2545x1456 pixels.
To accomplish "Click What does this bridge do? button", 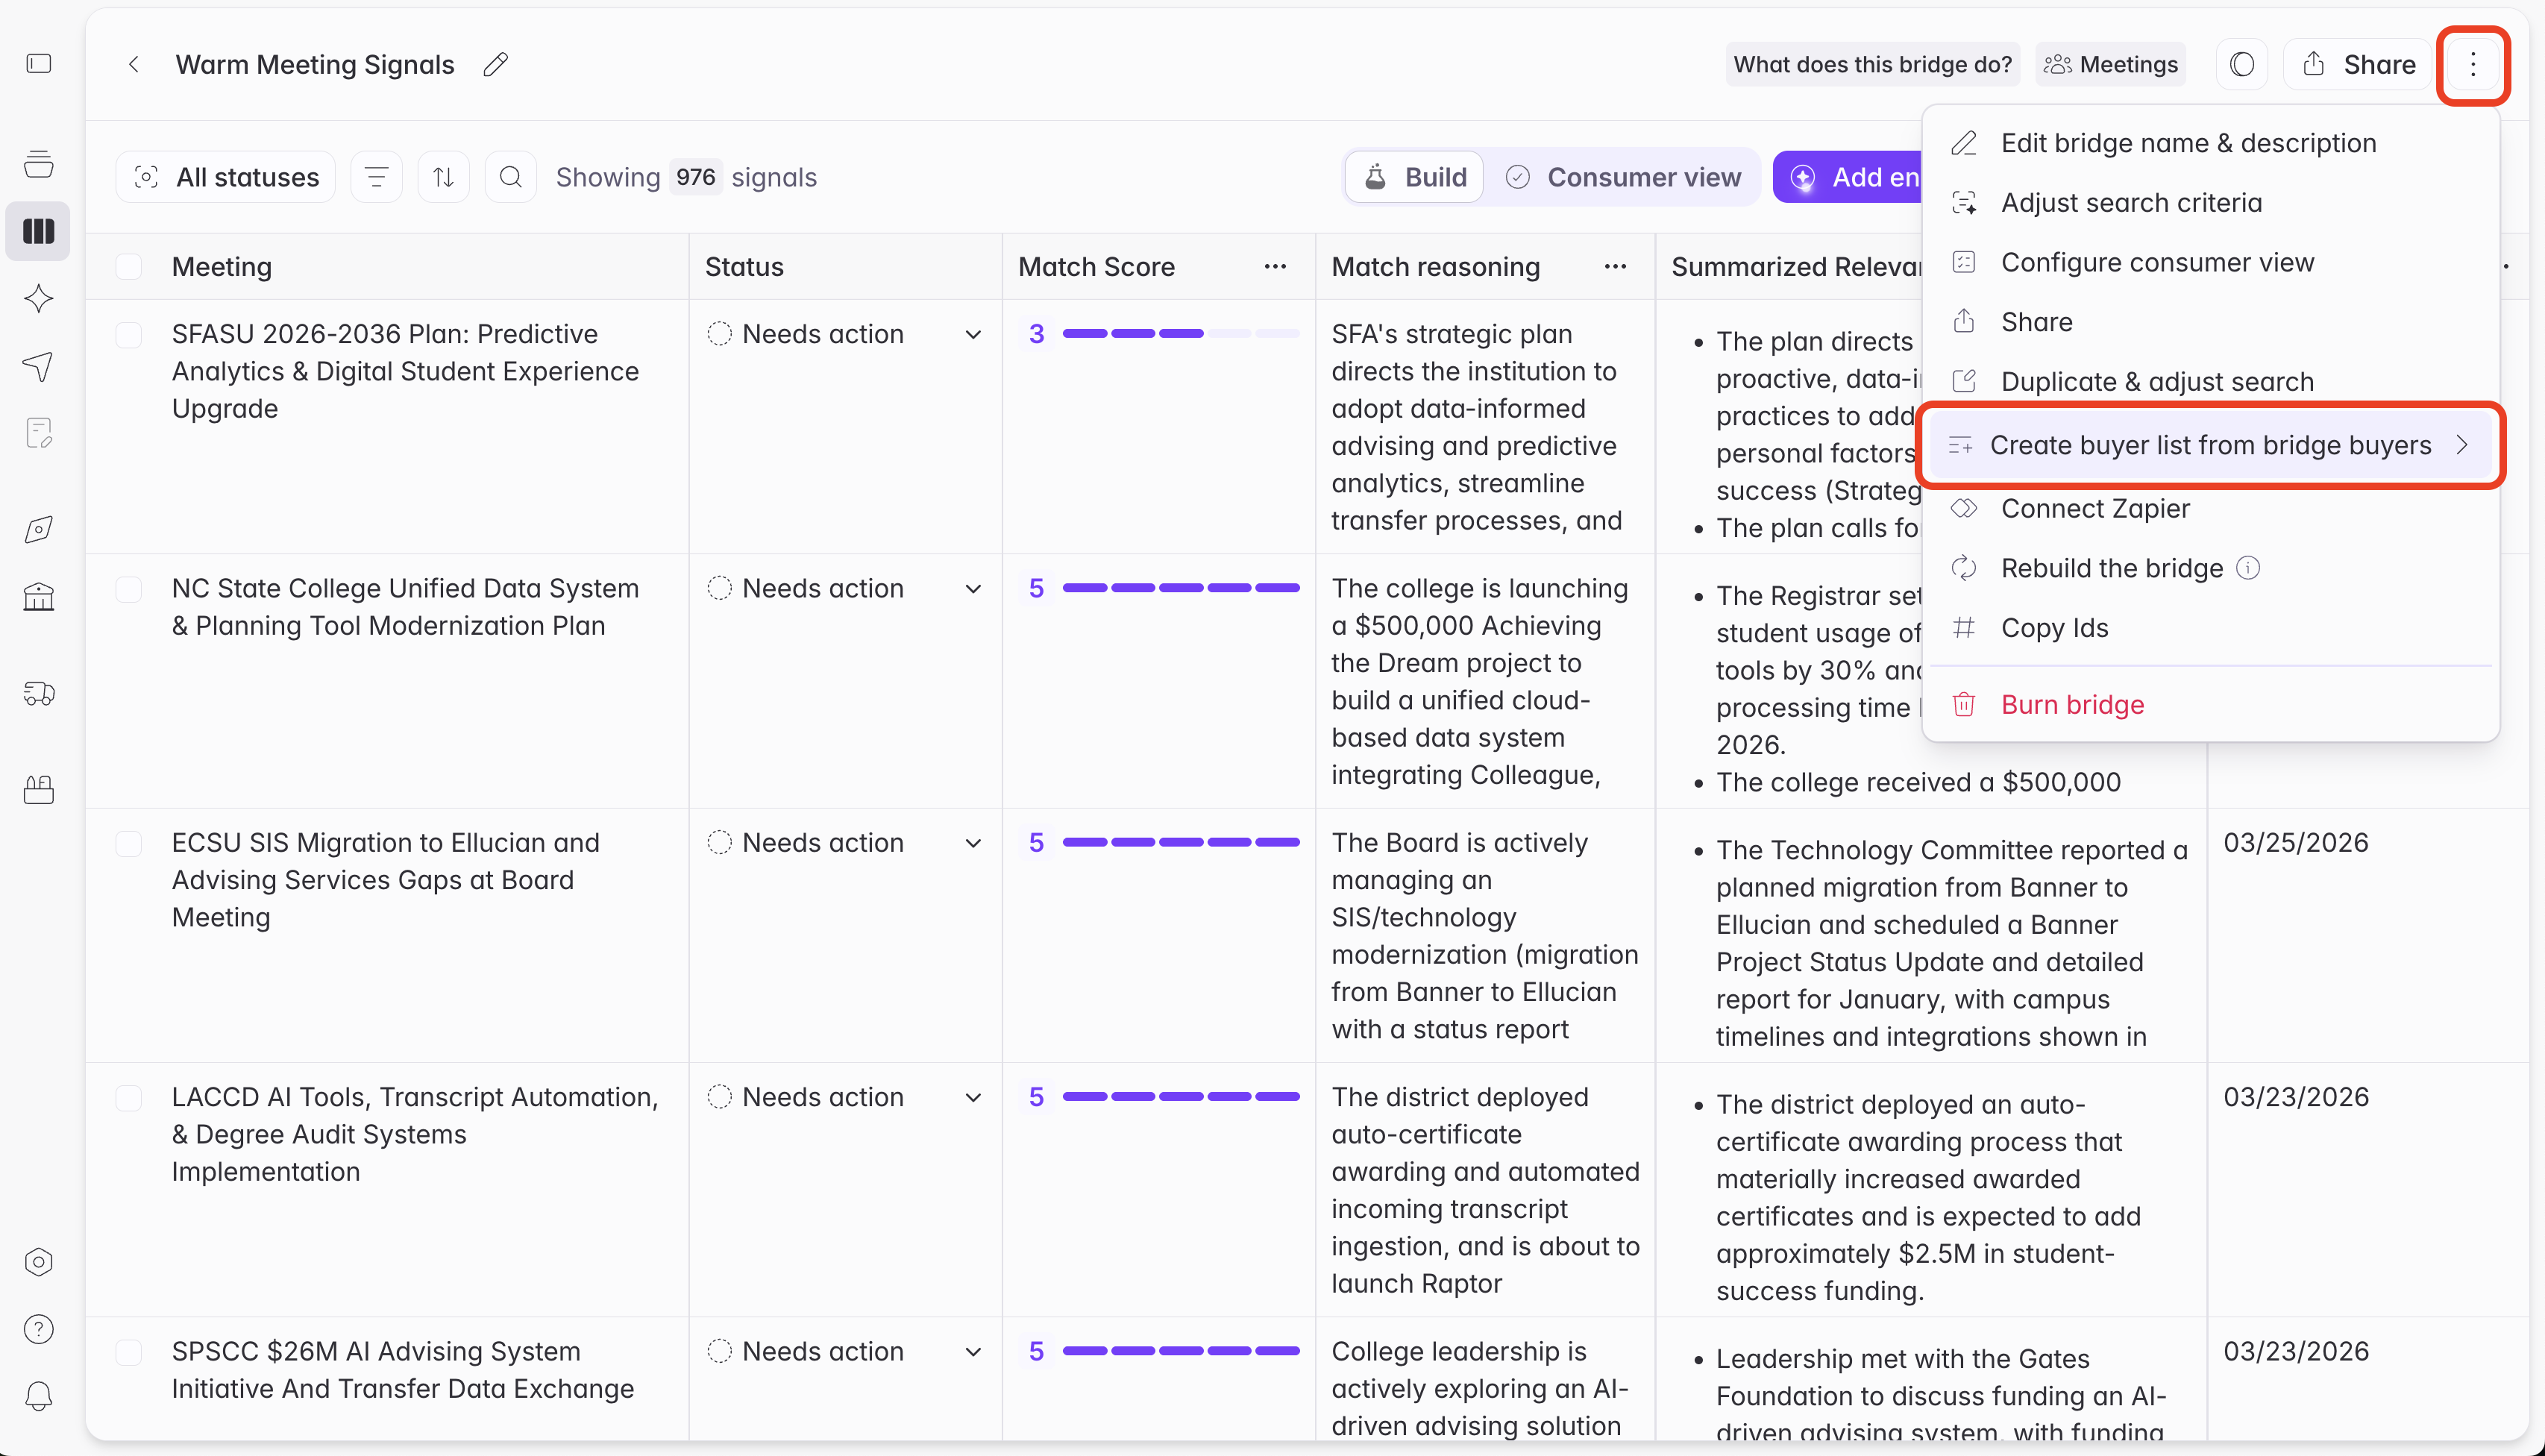I will click(1872, 64).
